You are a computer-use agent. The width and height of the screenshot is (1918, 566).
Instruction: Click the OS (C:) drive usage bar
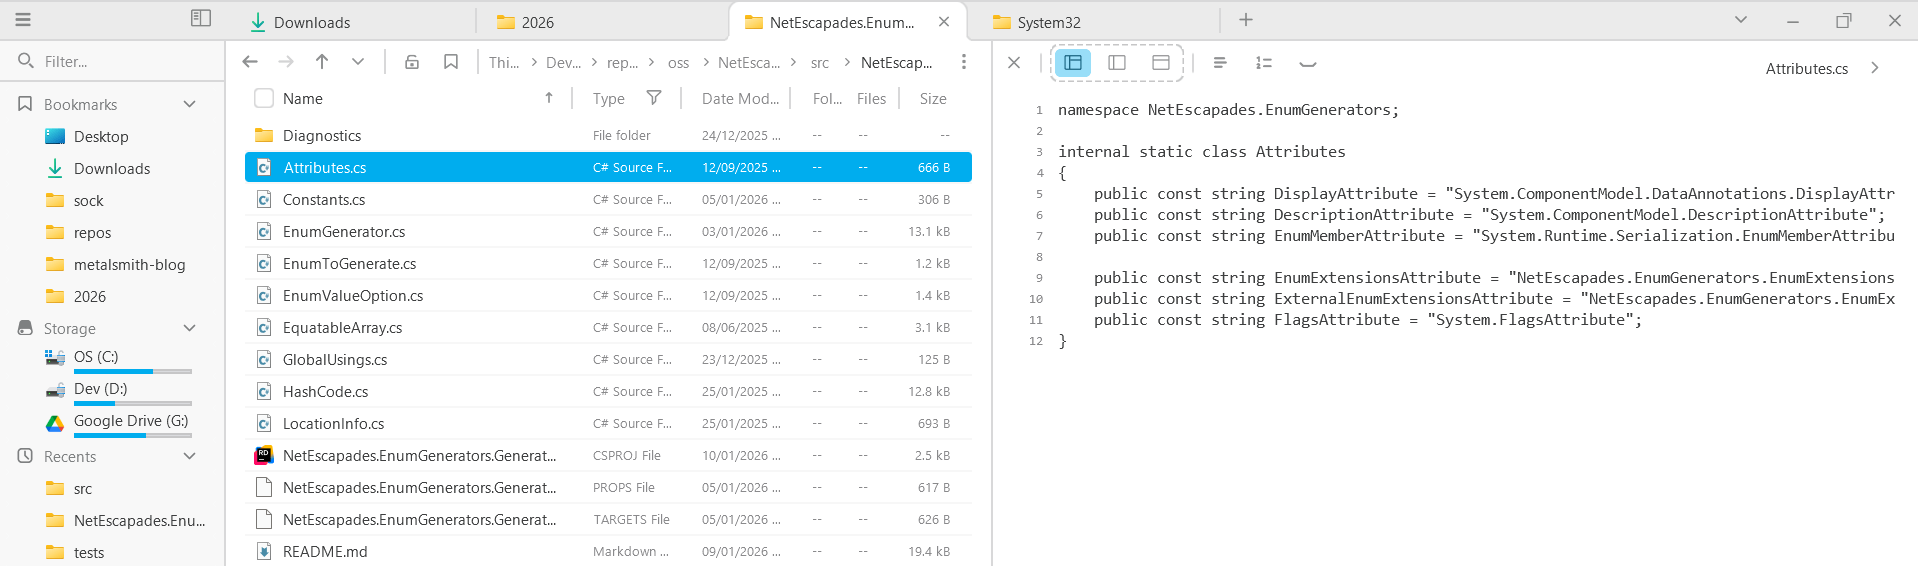coord(133,371)
